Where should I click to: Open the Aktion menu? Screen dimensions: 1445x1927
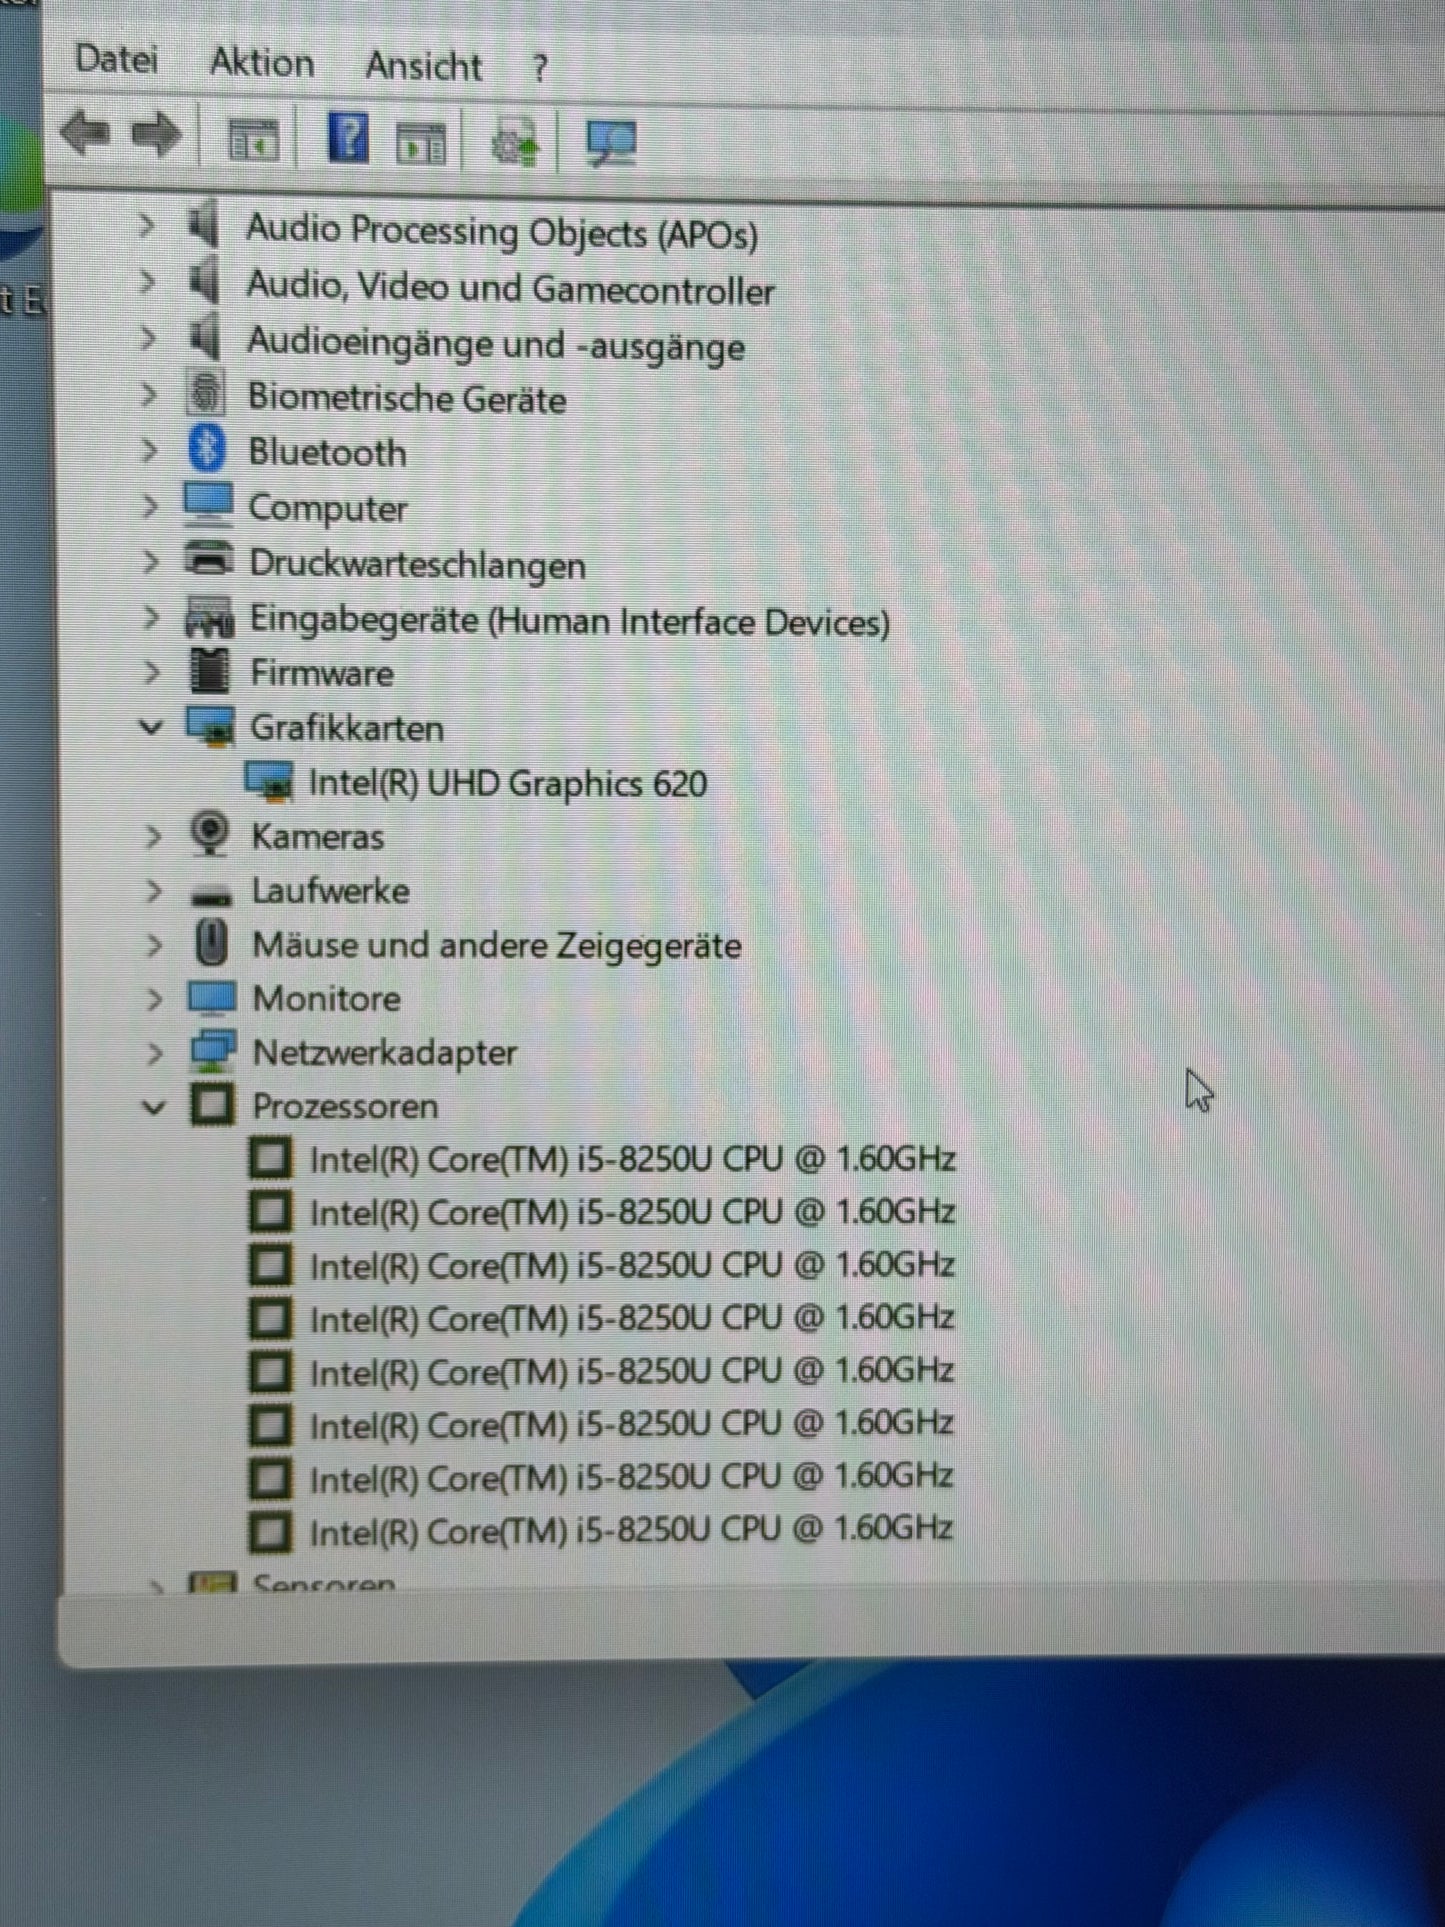coord(262,63)
